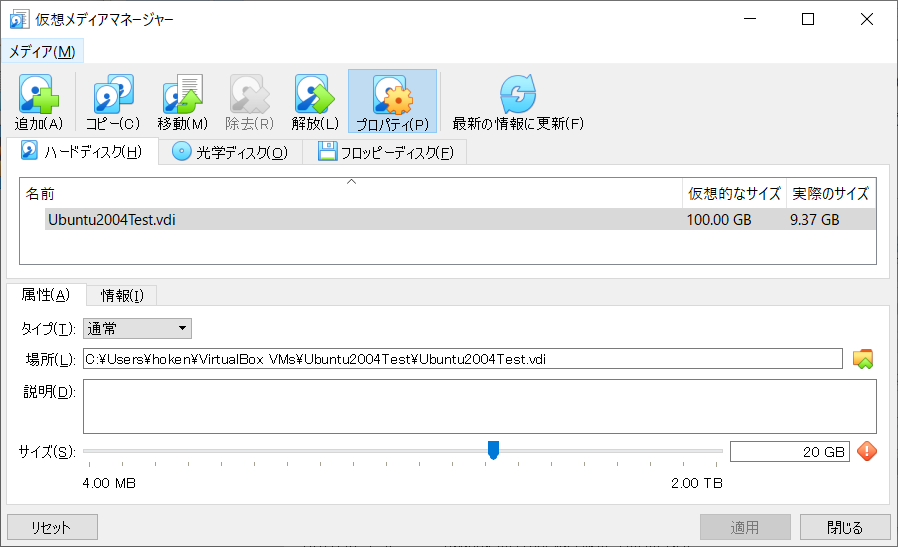Click the リセット button
Screen dimensions: 898x547
[52, 527]
